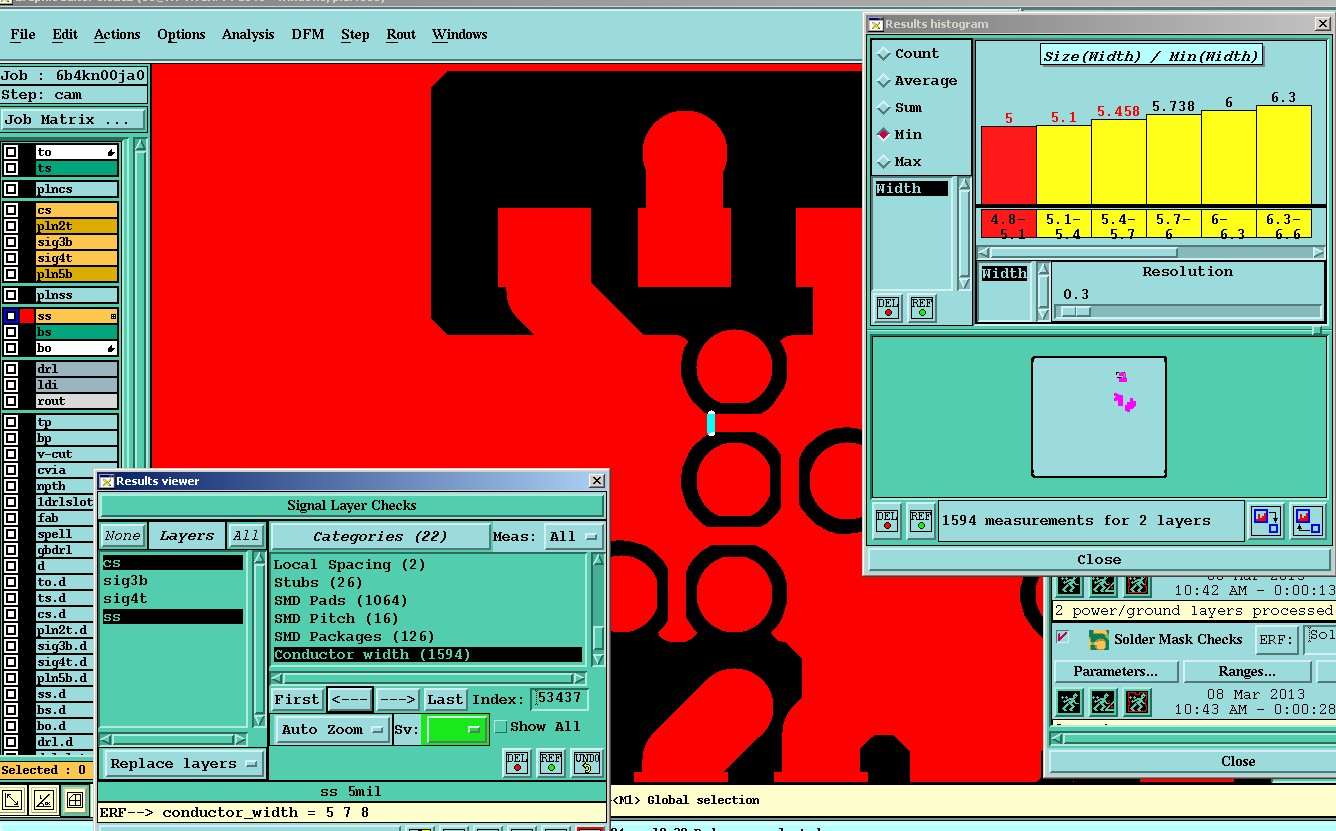Viewport: 1336px width, 831px height.
Task: Select the Sum radio option
Action: [884, 108]
